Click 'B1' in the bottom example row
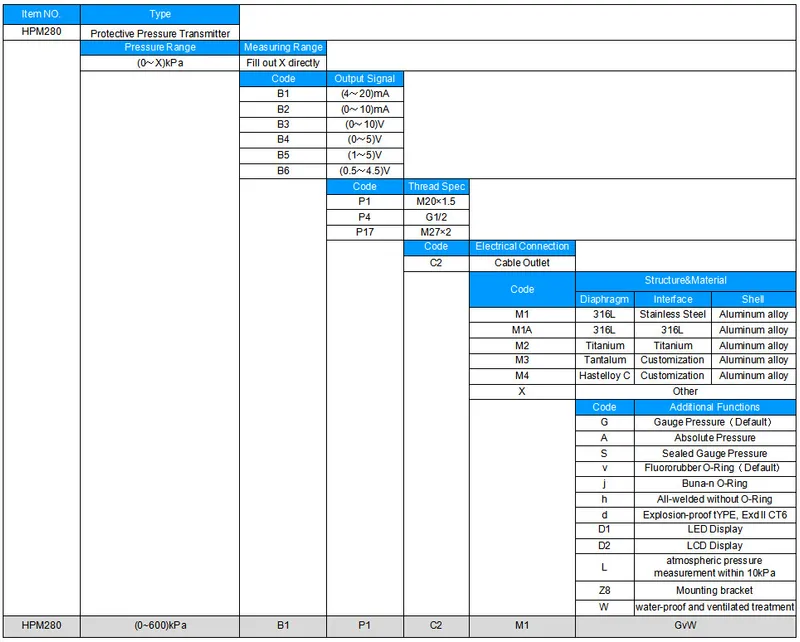The height and width of the screenshot is (642, 800). [x=283, y=626]
